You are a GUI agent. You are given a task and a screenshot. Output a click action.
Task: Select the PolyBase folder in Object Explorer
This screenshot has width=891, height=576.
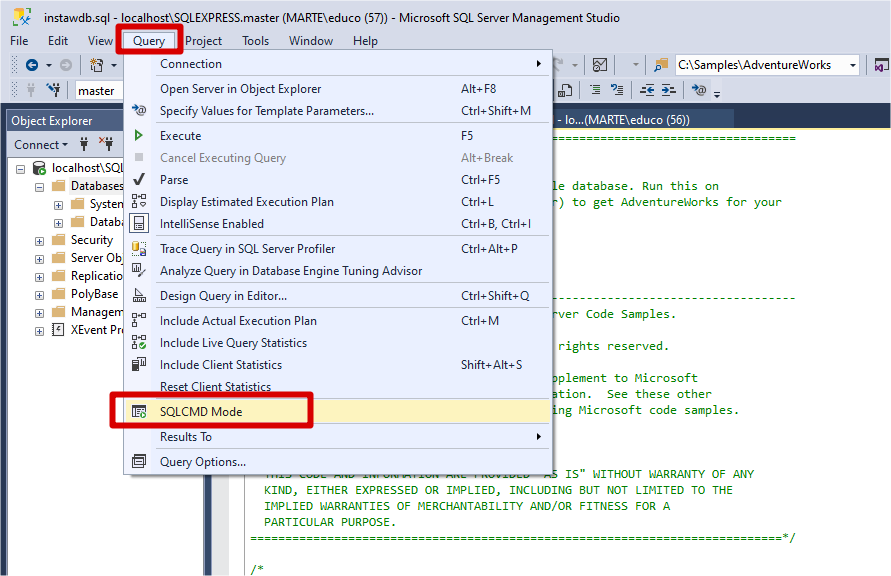94,294
